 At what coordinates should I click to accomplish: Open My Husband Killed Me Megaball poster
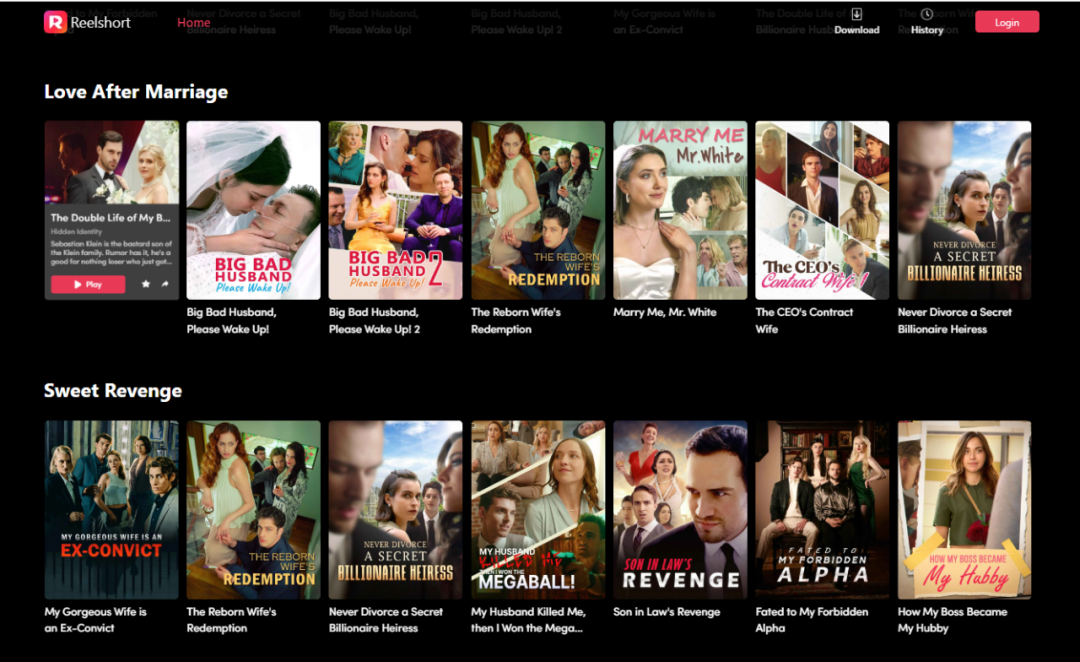(x=538, y=510)
